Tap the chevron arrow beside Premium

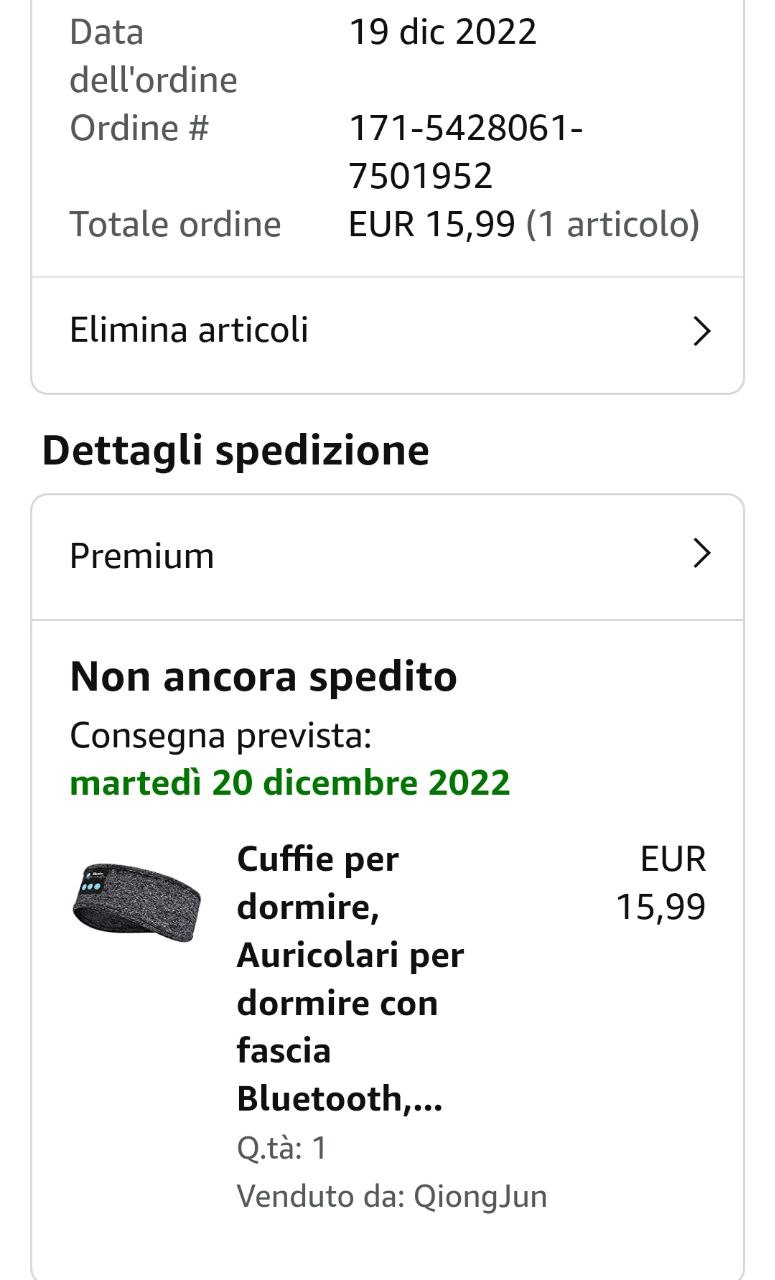(x=702, y=554)
